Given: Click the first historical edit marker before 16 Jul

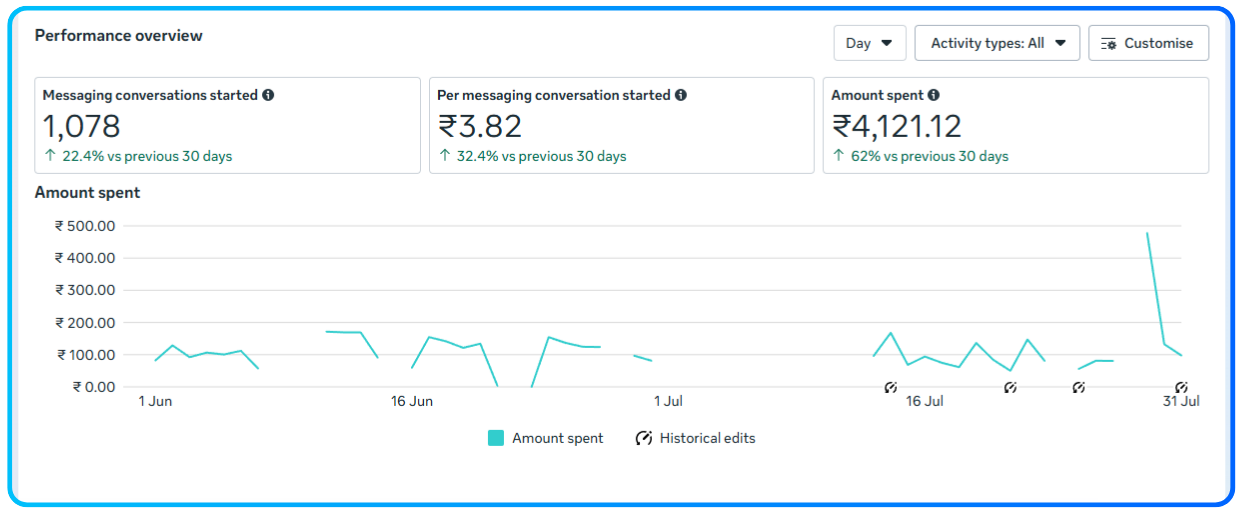Looking at the screenshot, I should (891, 387).
